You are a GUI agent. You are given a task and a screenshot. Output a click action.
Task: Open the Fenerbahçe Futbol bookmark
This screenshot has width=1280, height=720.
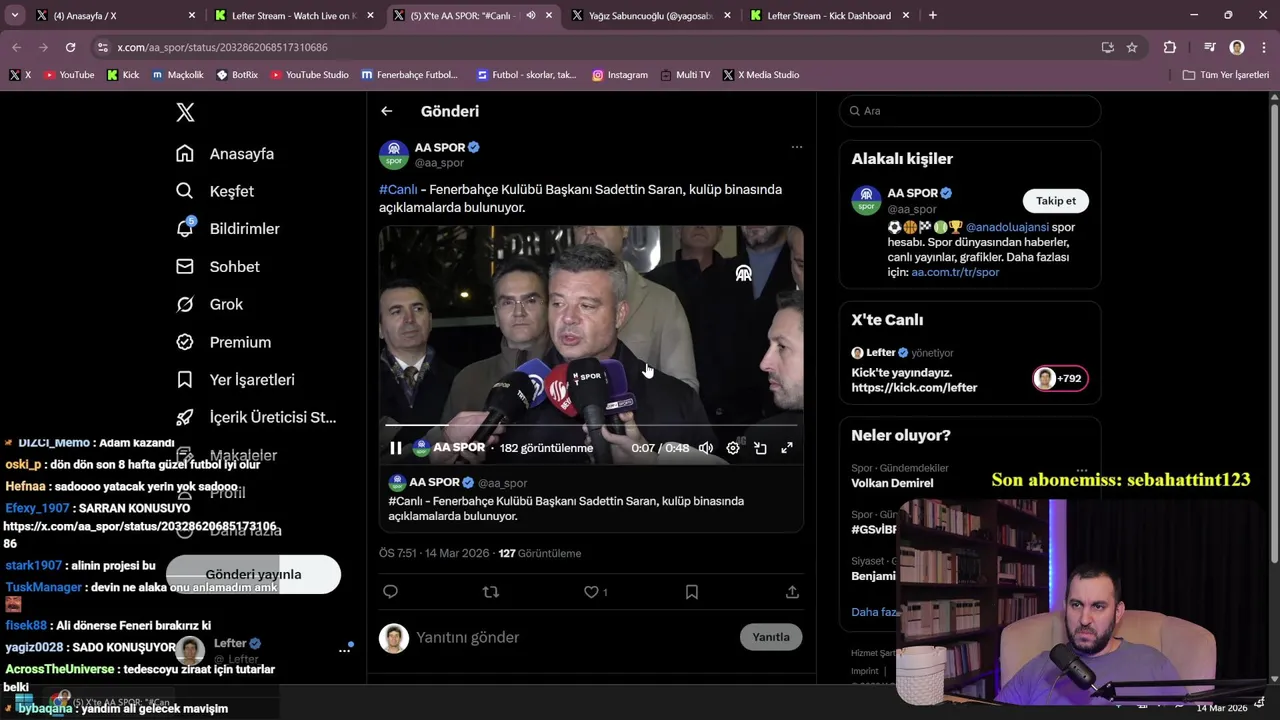point(410,75)
